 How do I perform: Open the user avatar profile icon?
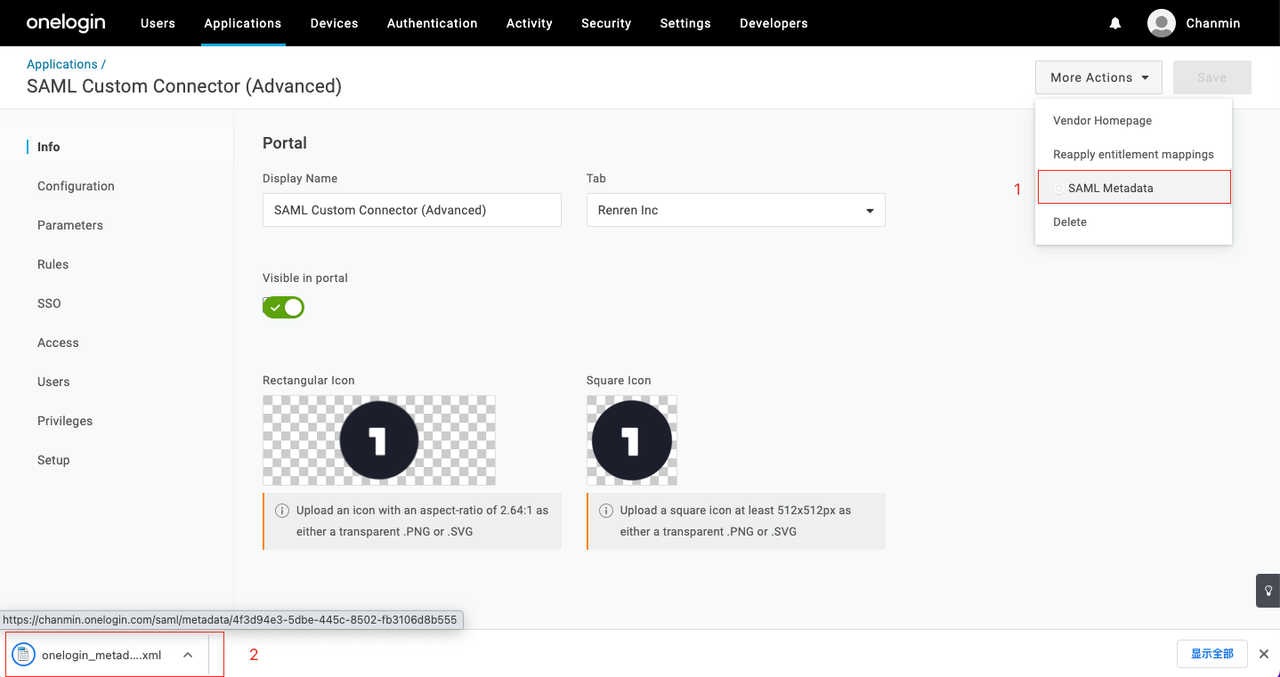coord(1161,23)
